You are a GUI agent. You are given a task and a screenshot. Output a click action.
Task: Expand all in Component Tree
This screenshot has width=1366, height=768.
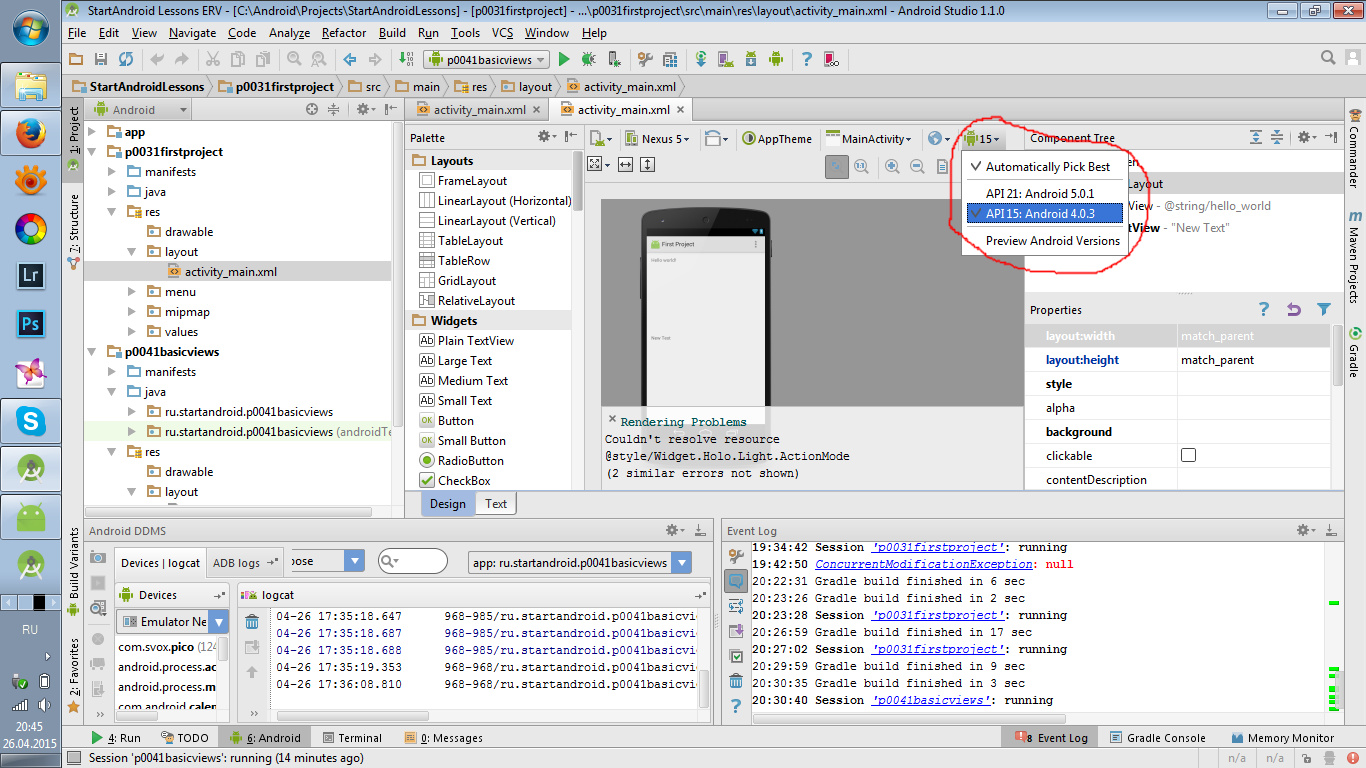tap(1256, 137)
